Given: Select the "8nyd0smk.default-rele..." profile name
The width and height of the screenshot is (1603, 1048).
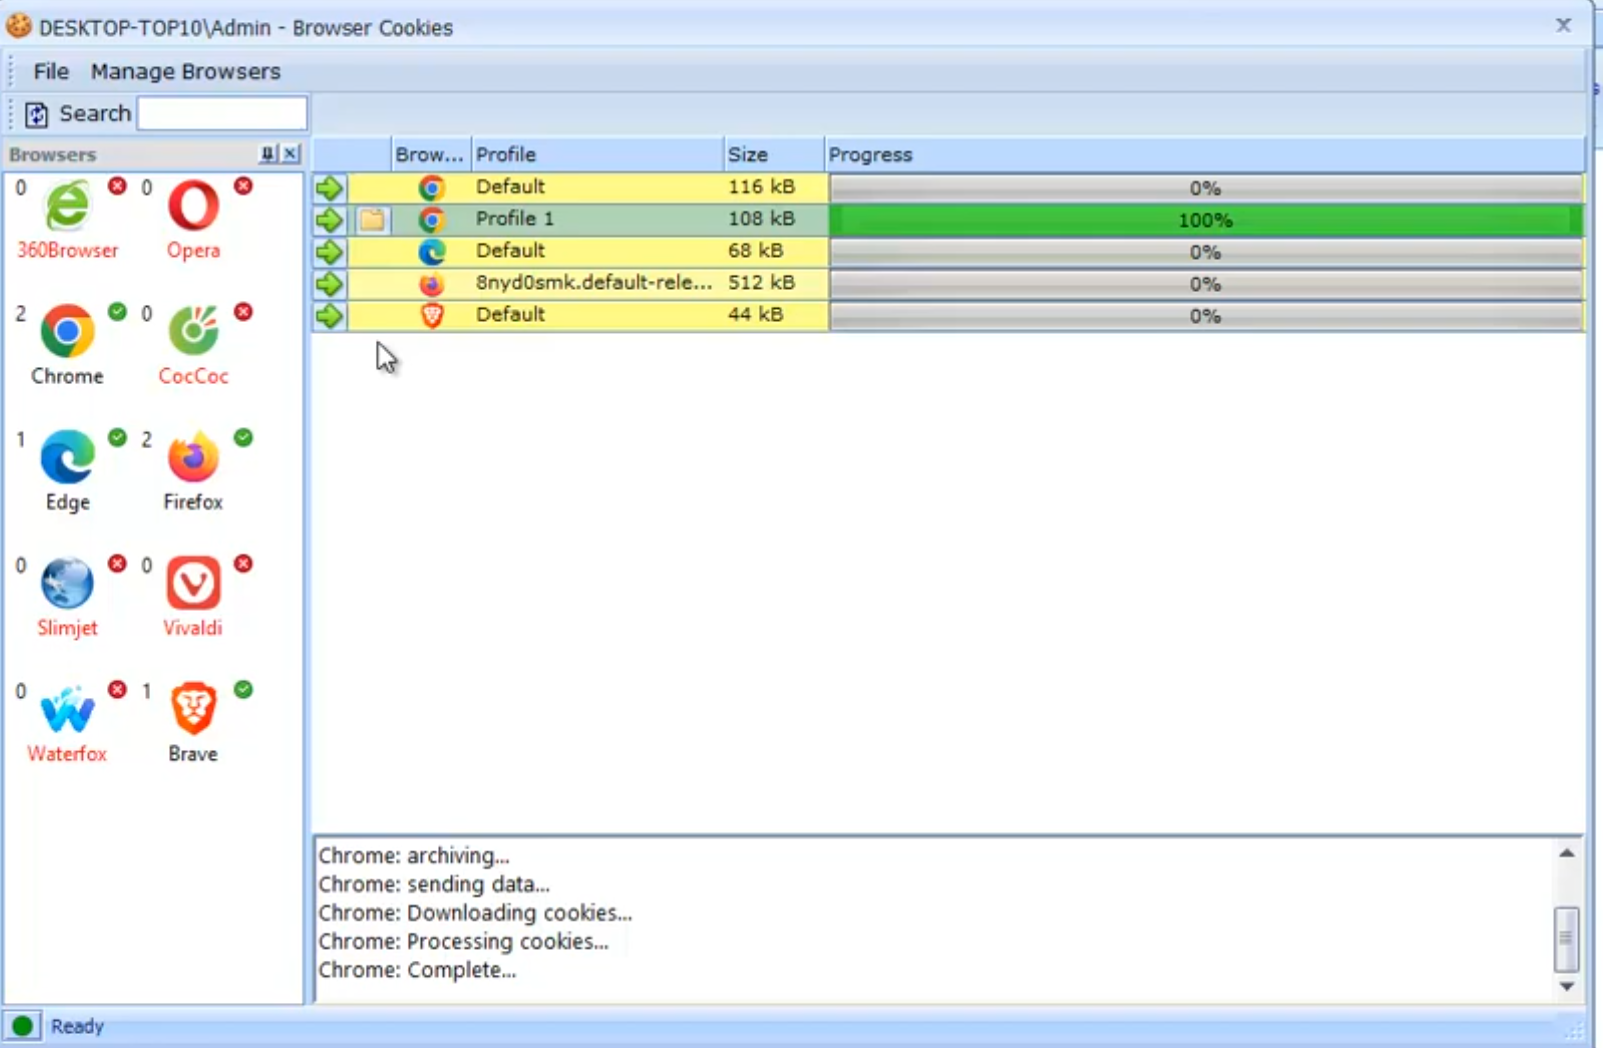Looking at the screenshot, I should point(594,283).
